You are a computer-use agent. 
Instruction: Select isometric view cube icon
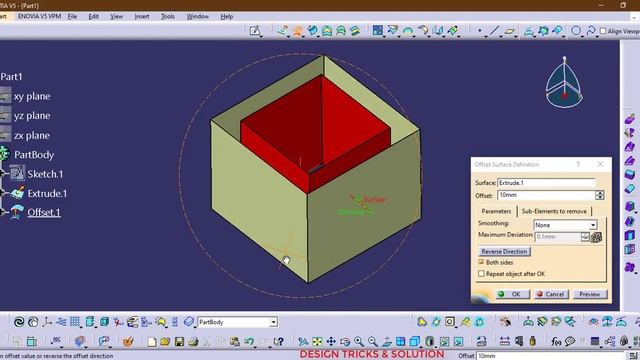point(414,341)
